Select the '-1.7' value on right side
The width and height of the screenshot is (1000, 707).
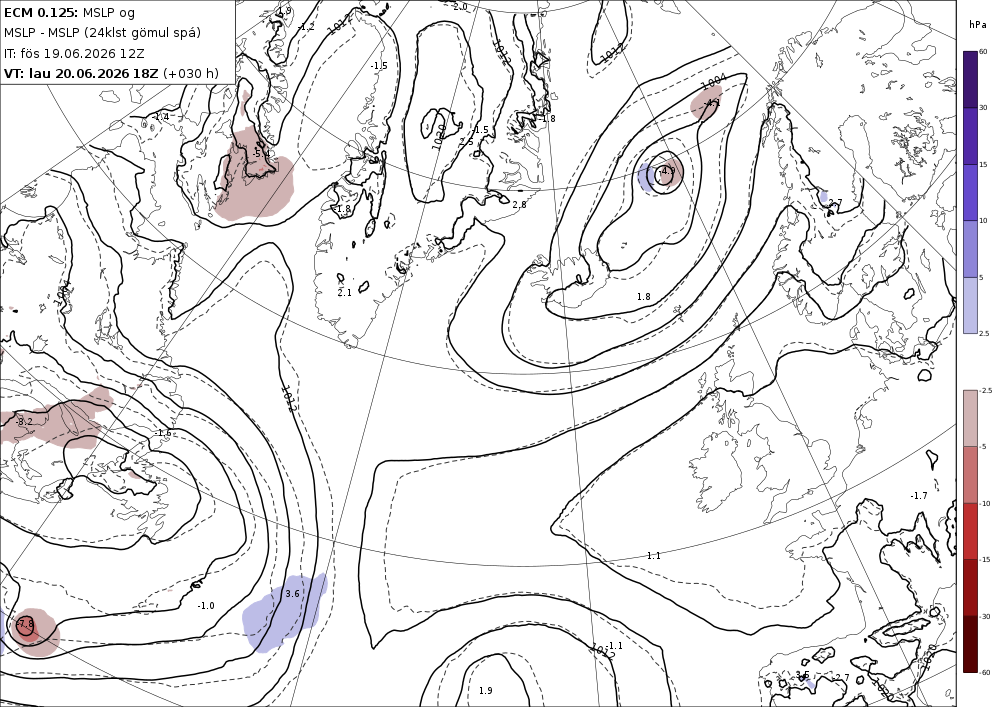pos(919,495)
